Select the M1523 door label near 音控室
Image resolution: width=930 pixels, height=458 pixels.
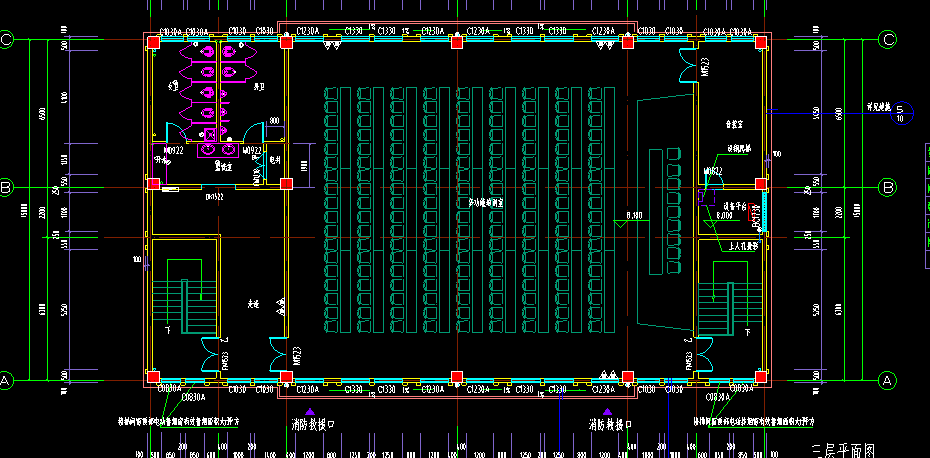[x=706, y=68]
